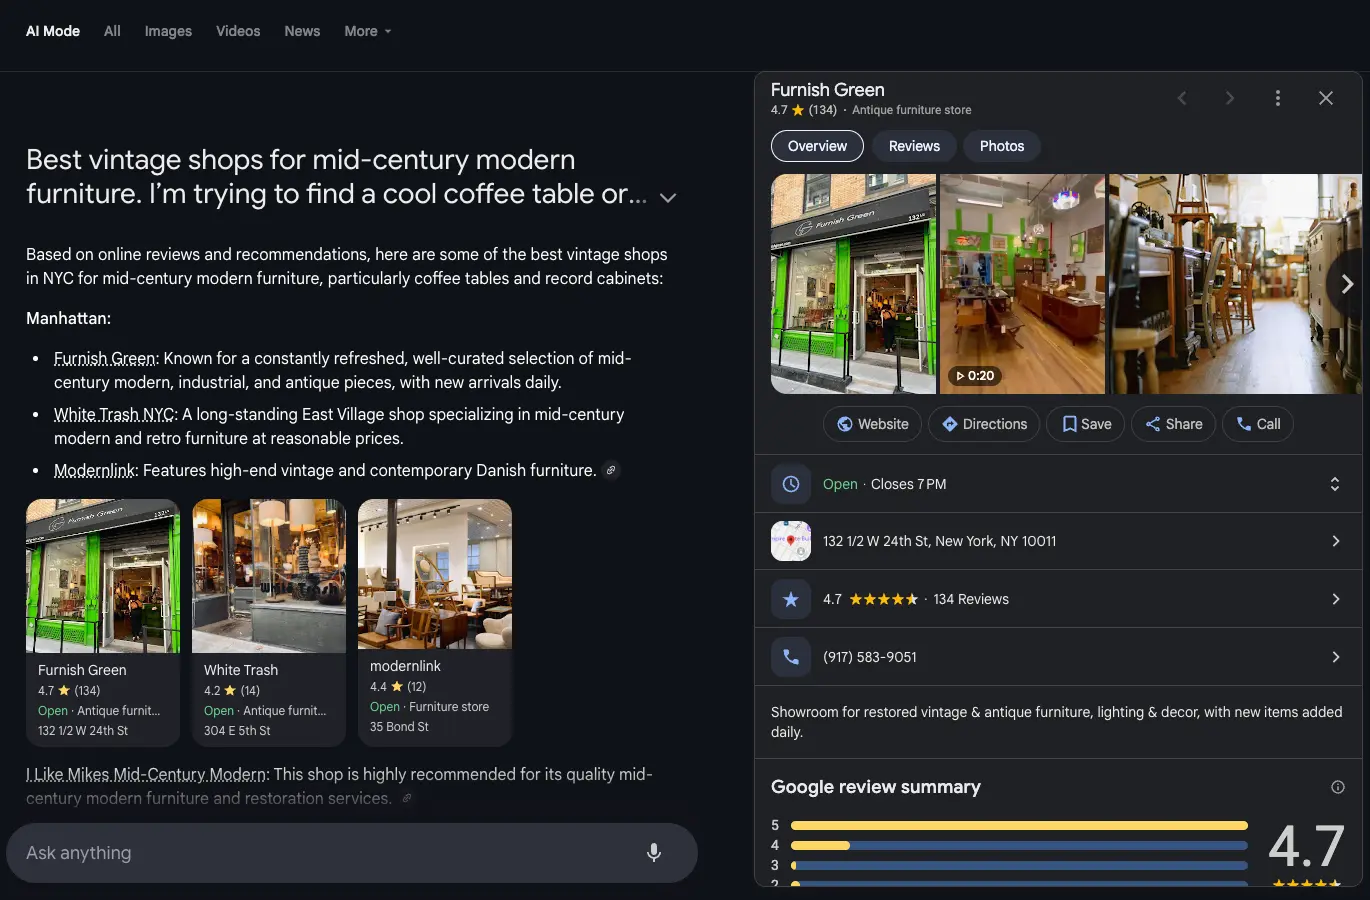Share the Furnish Green listing

tap(1173, 424)
